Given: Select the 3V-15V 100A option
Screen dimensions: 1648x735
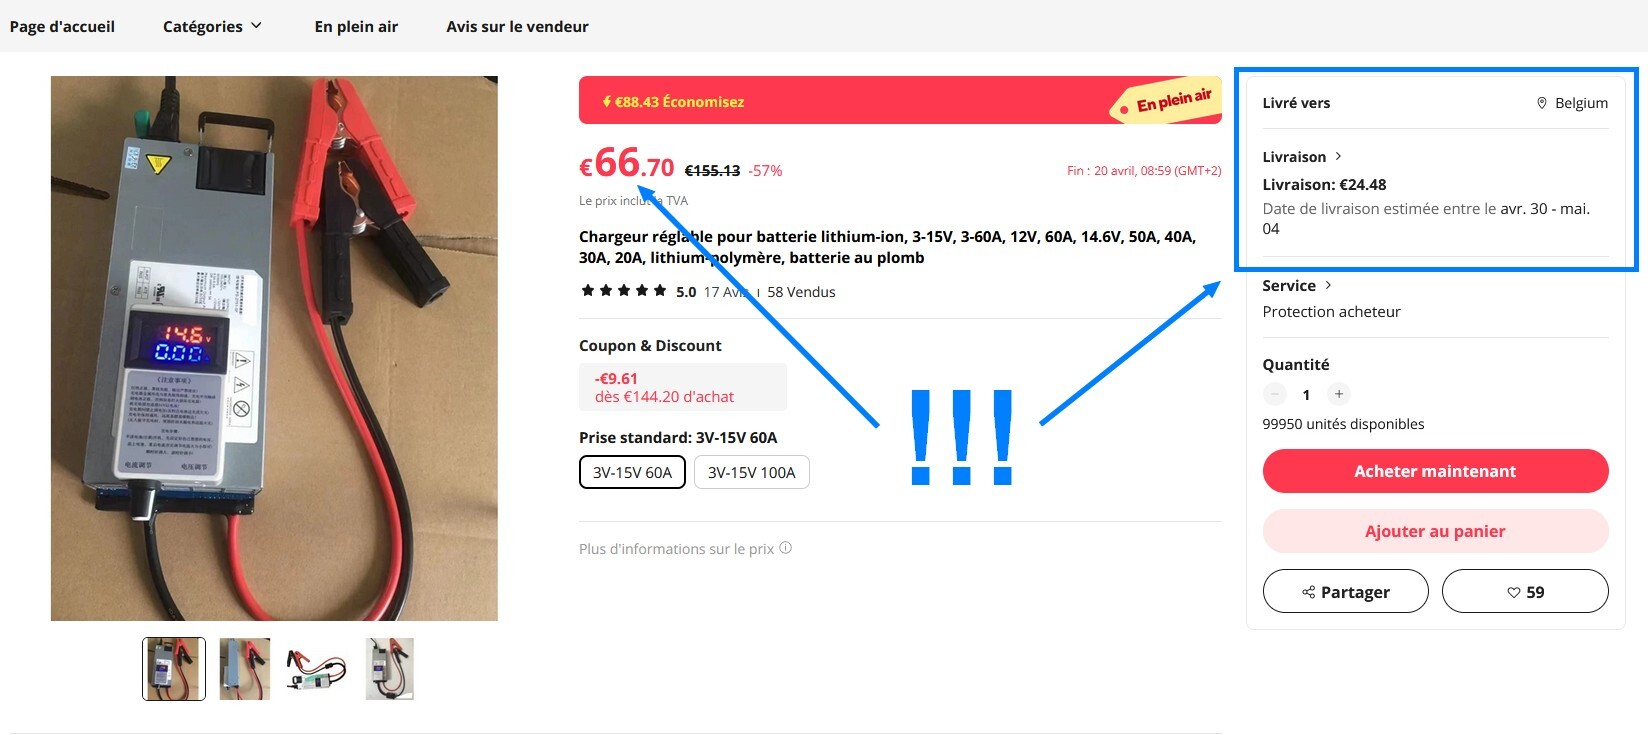Looking at the screenshot, I should point(752,472).
